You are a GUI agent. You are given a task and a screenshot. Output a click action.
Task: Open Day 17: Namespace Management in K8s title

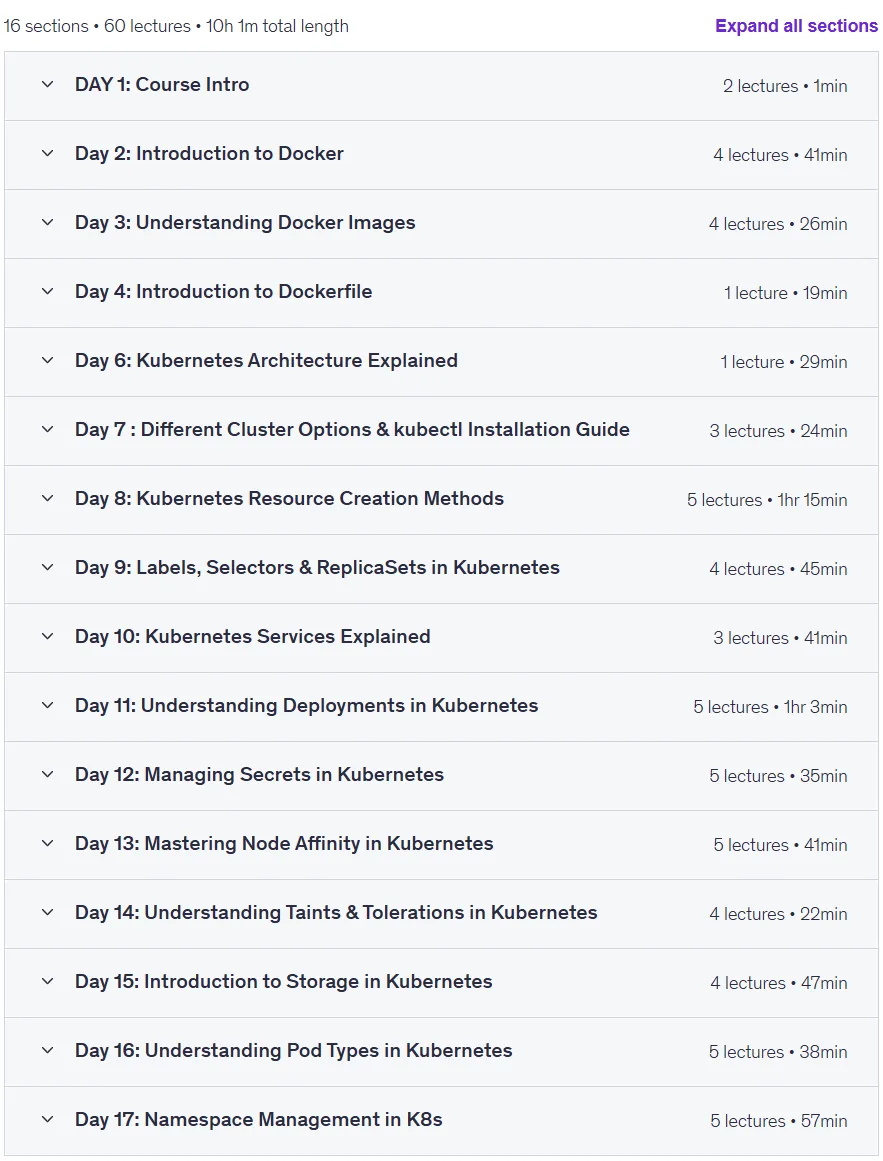pyautogui.click(x=258, y=1120)
